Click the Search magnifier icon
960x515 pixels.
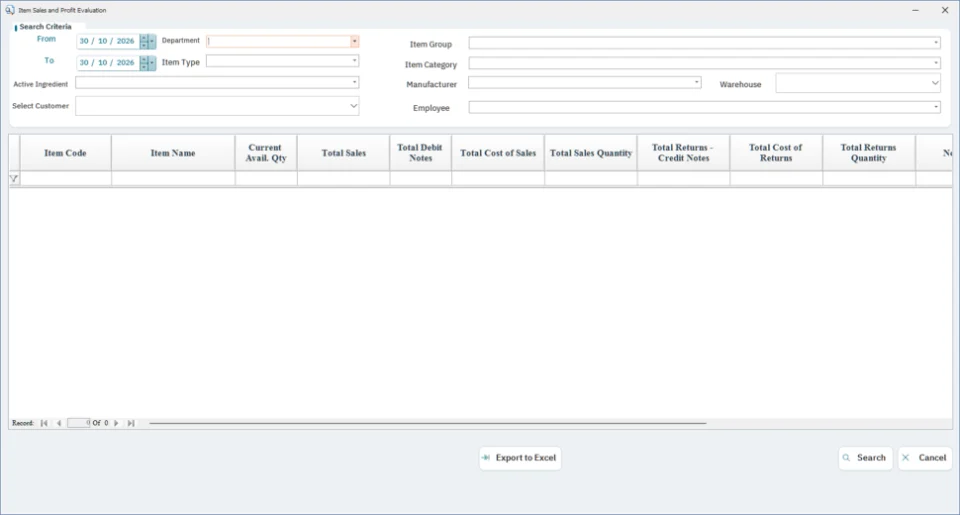pos(847,458)
